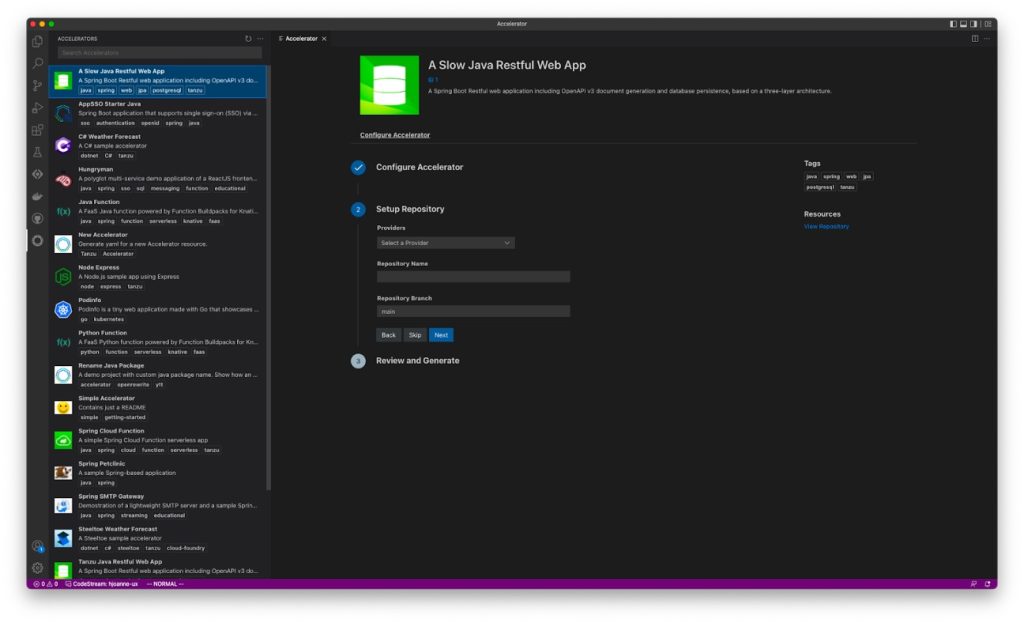The height and width of the screenshot is (623, 1024).
Task: Open the Extensions view
Action: (x=37, y=130)
